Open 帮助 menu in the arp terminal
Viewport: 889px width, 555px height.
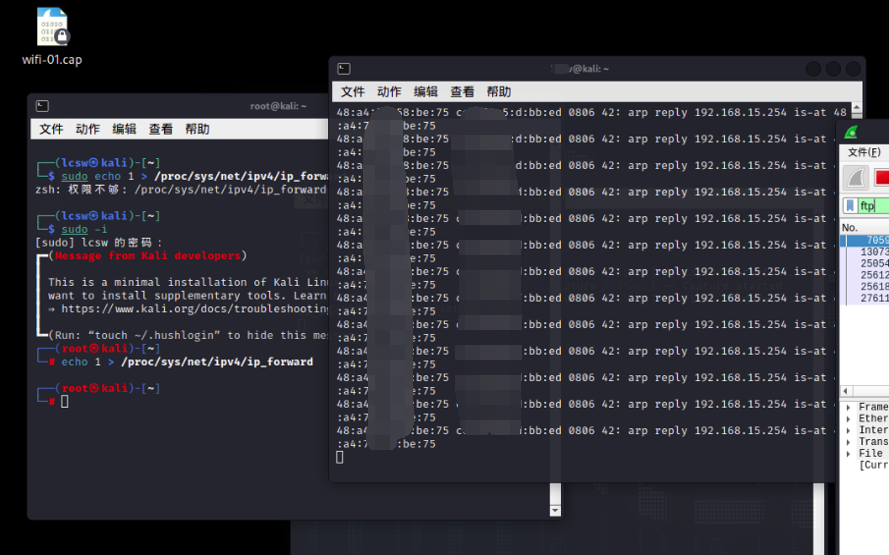pos(498,92)
